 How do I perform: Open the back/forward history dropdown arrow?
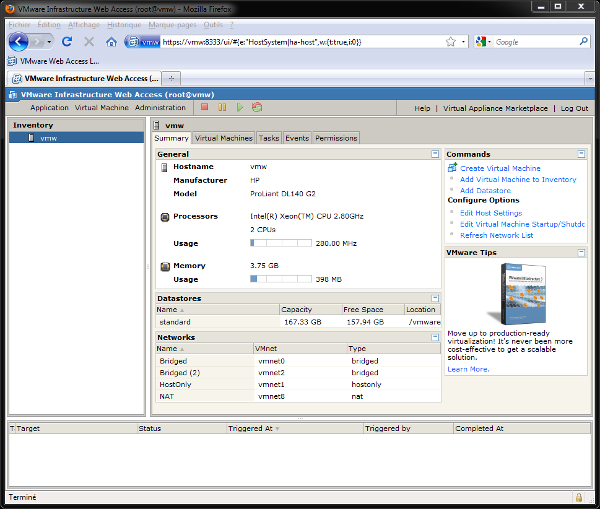[49, 42]
